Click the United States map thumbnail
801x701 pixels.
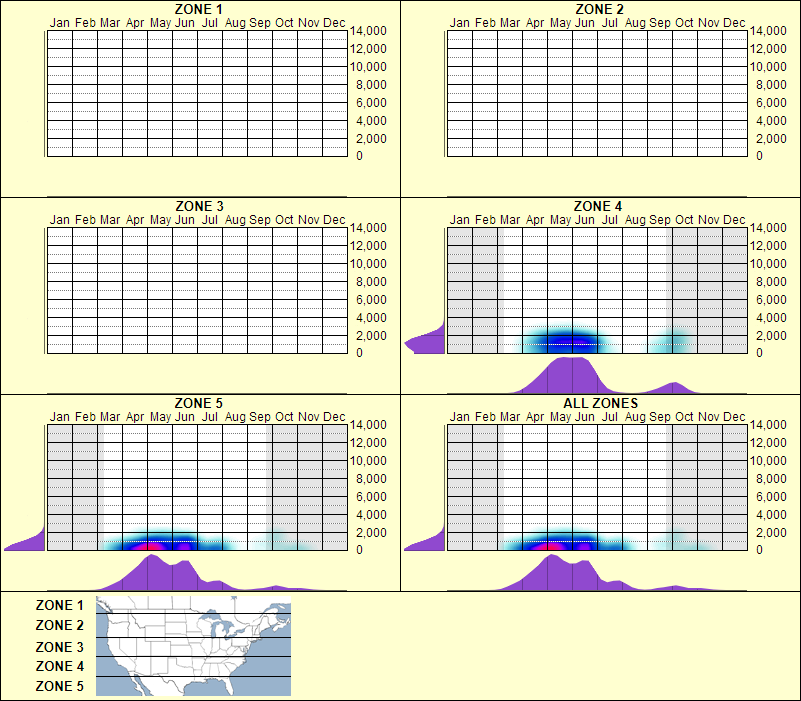point(192,646)
